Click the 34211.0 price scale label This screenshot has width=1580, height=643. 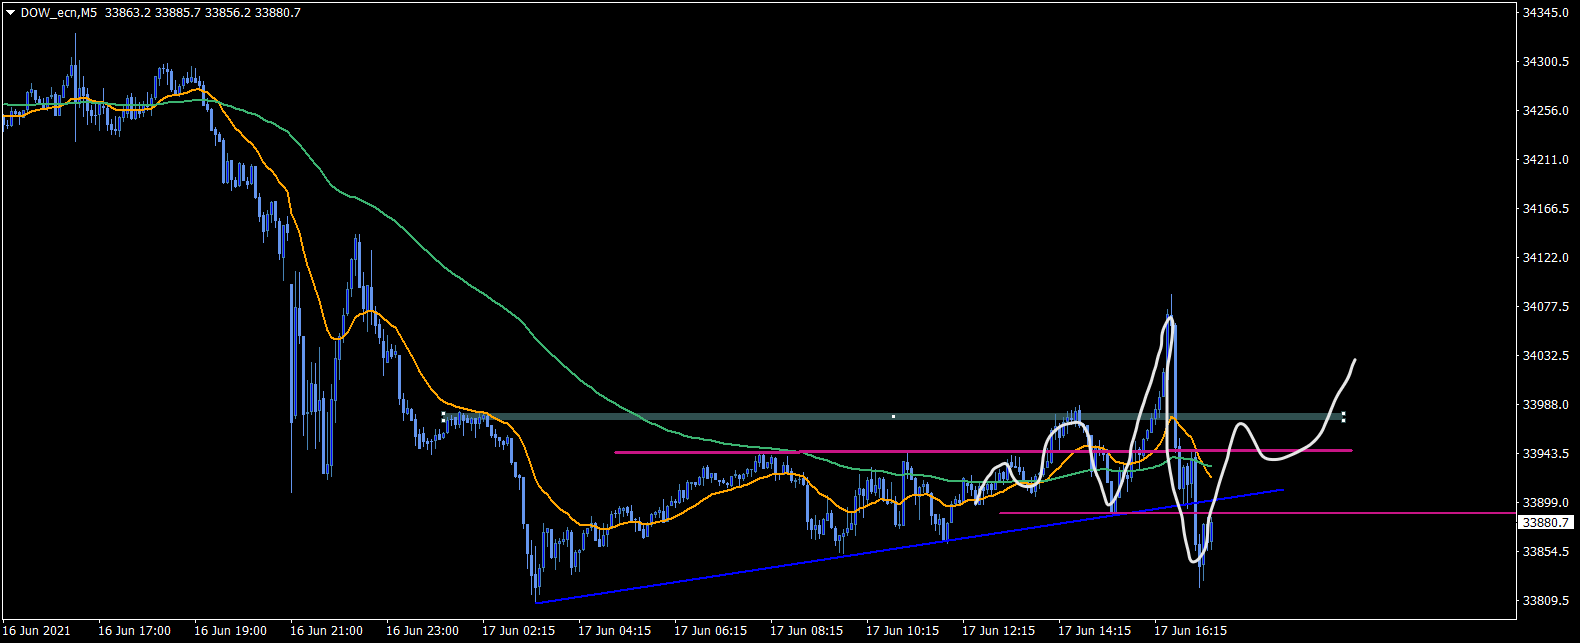(1545, 160)
